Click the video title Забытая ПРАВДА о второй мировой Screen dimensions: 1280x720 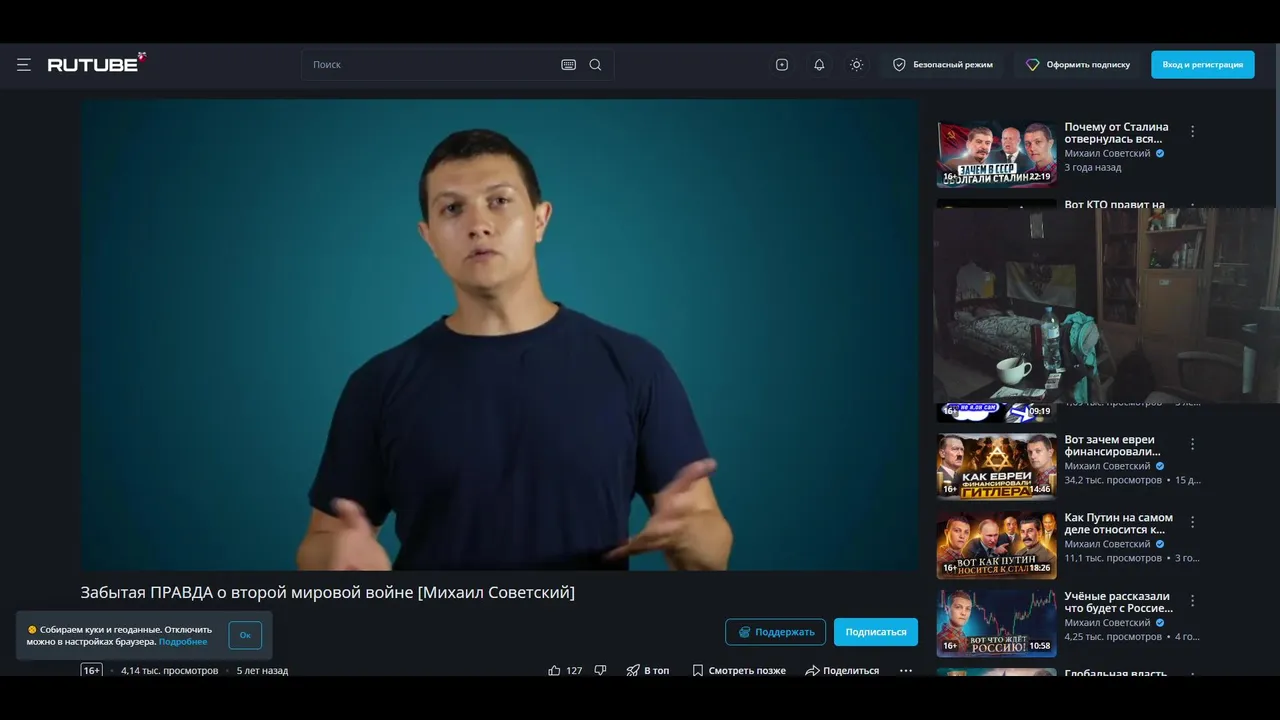[328, 592]
